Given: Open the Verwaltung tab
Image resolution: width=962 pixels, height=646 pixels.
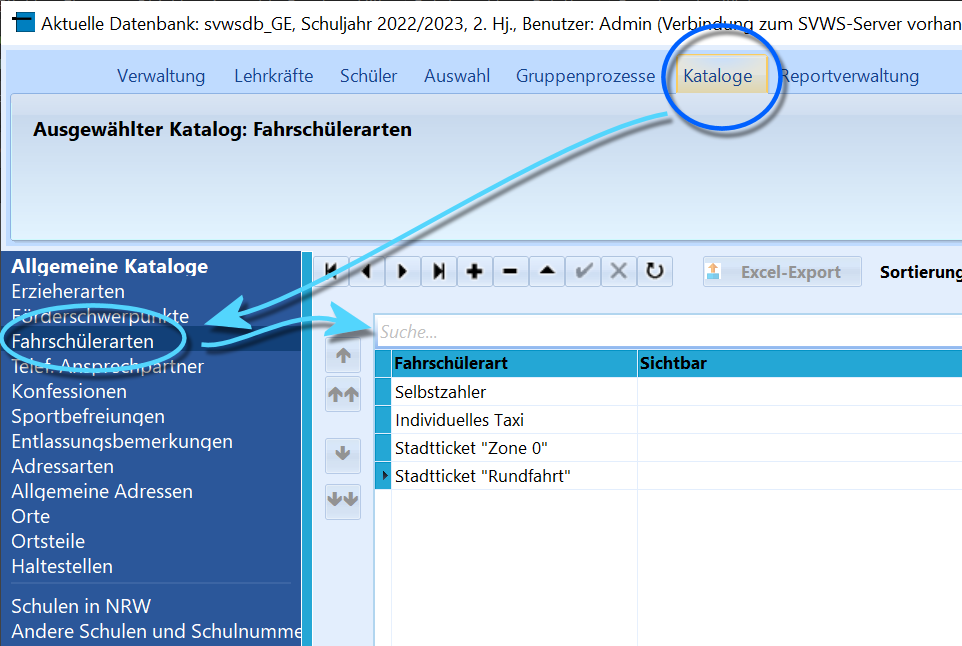Looking at the screenshot, I should coord(161,76).
